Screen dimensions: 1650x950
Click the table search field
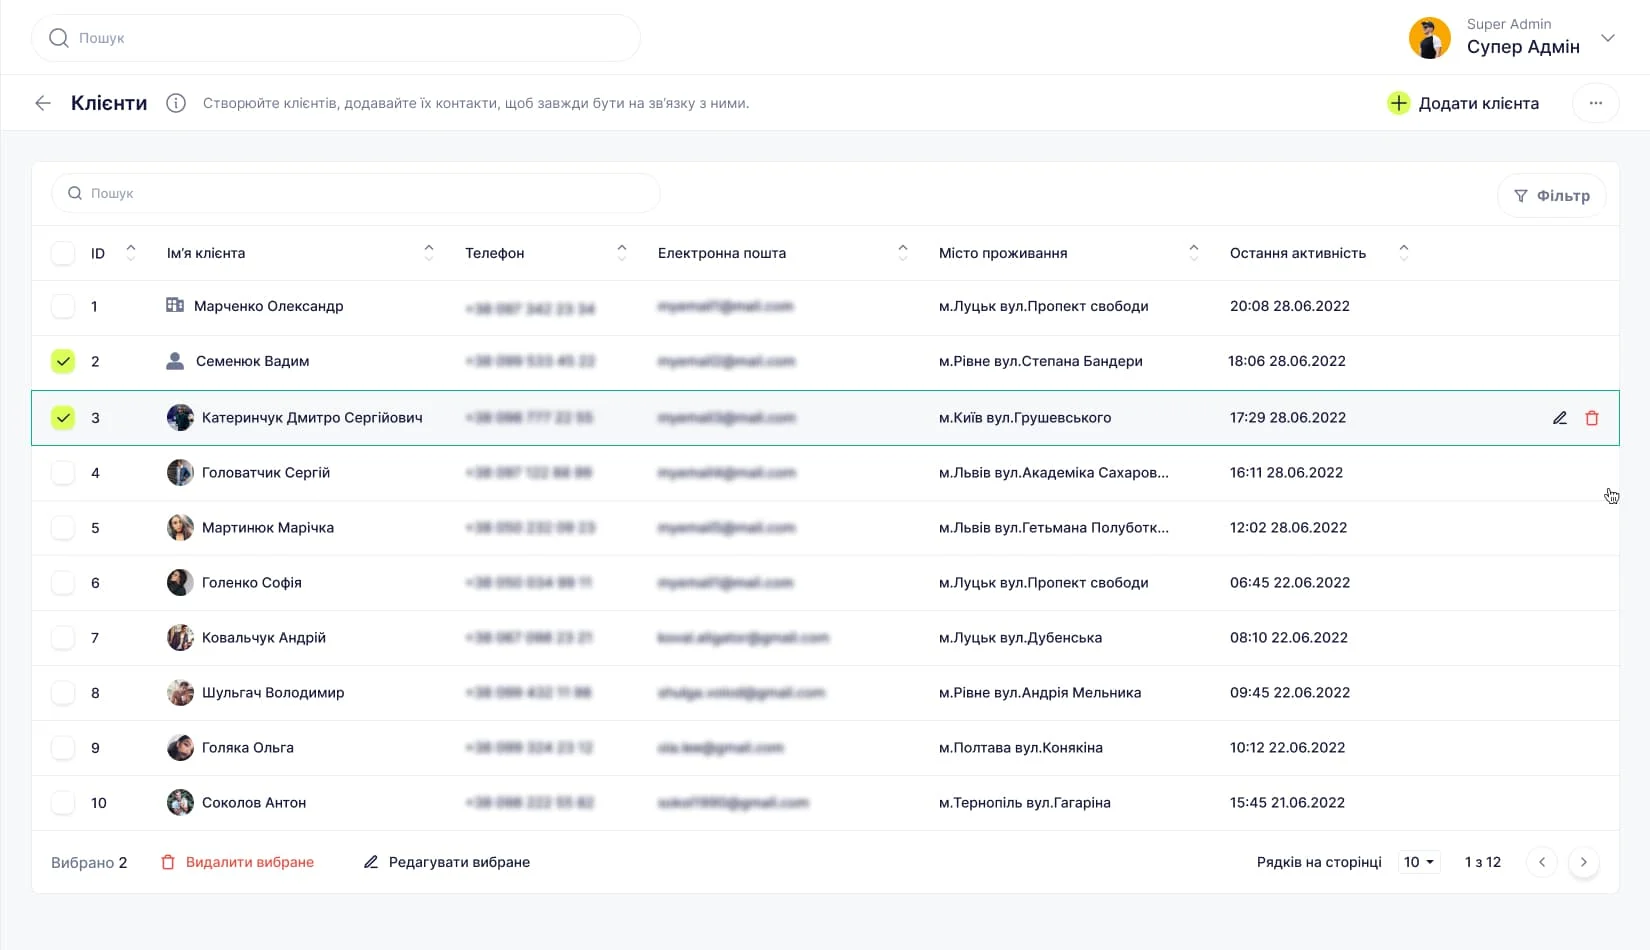click(x=355, y=193)
